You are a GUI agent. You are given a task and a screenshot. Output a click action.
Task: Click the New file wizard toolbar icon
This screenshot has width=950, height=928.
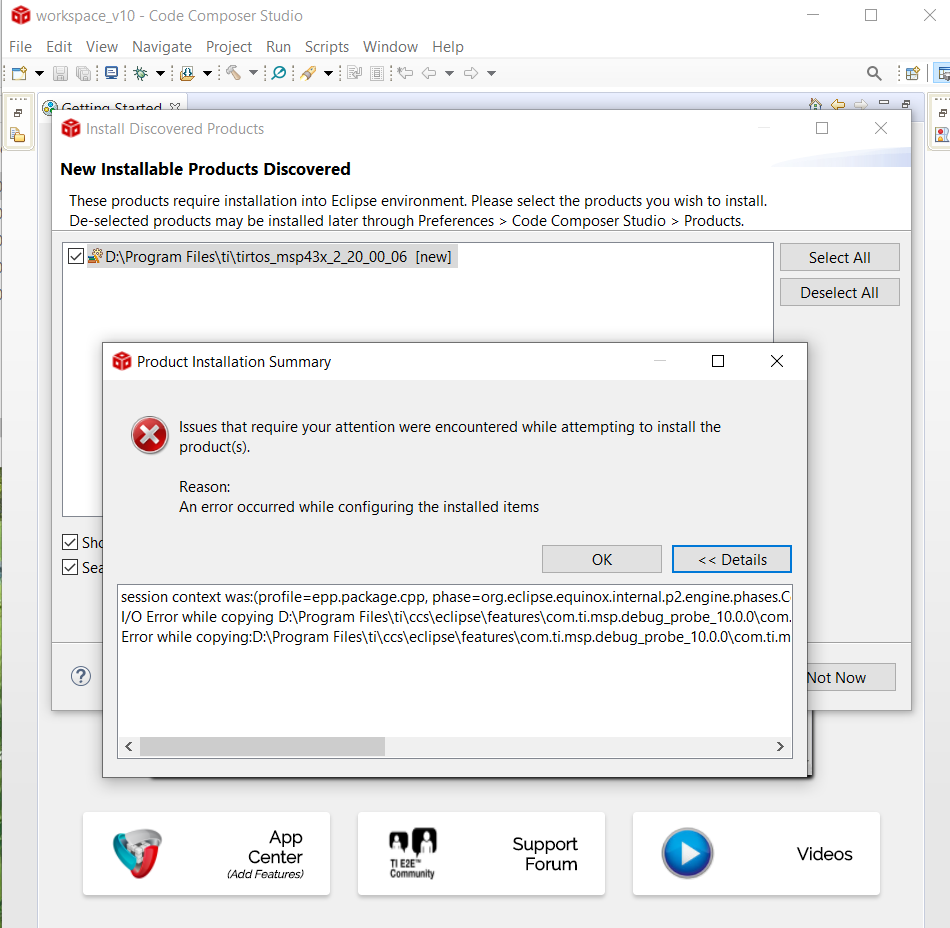click(x=19, y=73)
